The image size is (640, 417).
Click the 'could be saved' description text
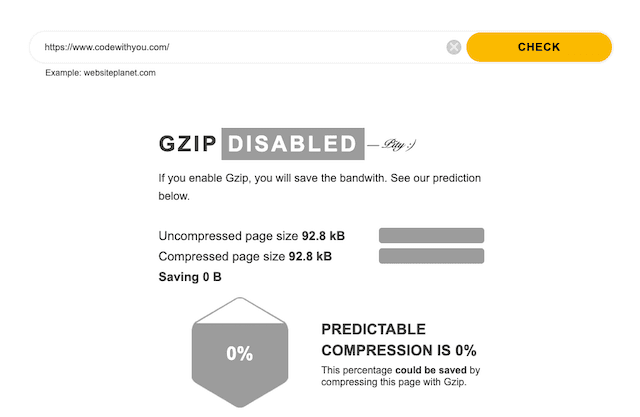[431, 370]
